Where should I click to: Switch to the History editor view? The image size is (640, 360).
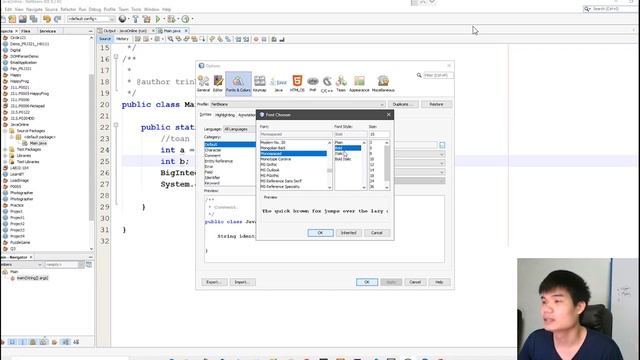pyautogui.click(x=122, y=39)
